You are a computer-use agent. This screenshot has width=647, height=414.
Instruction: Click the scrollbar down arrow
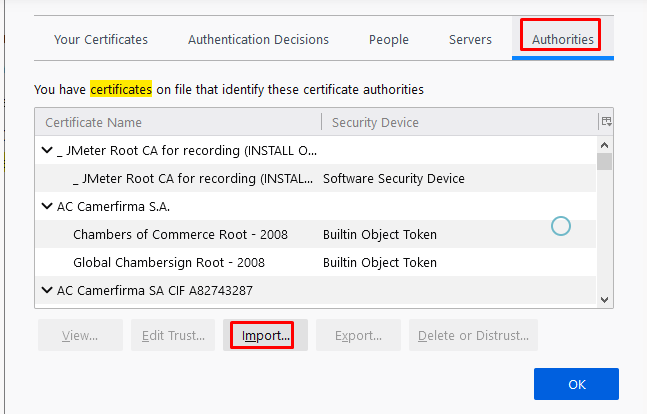[x=604, y=299]
